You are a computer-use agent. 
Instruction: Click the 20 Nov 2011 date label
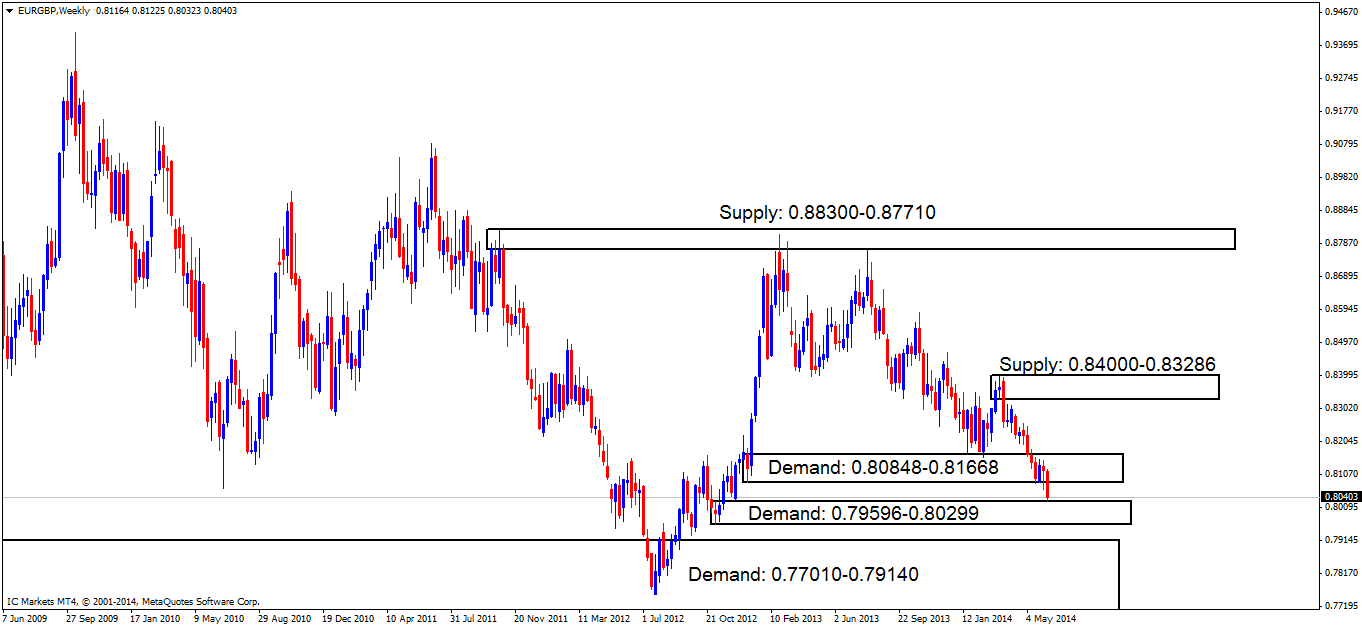[541, 619]
